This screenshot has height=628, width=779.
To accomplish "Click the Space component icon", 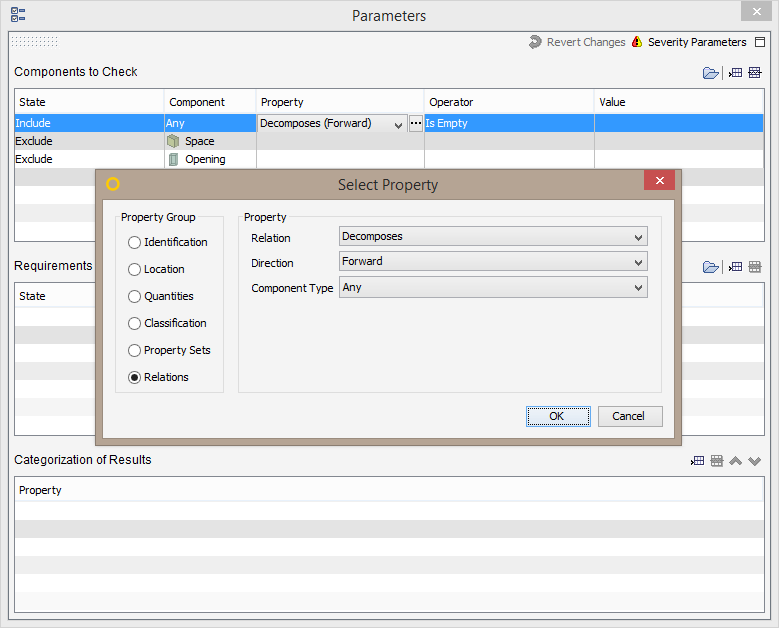I will coord(173,141).
